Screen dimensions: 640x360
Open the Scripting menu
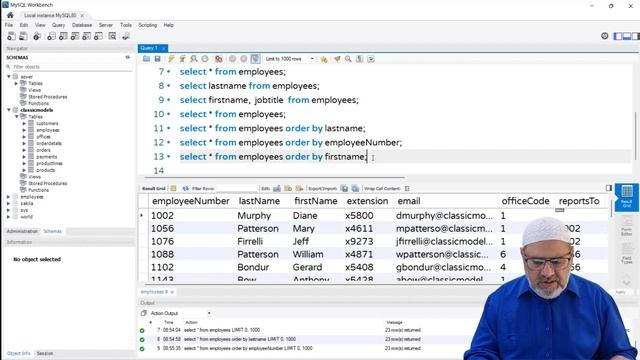(x=147, y=25)
